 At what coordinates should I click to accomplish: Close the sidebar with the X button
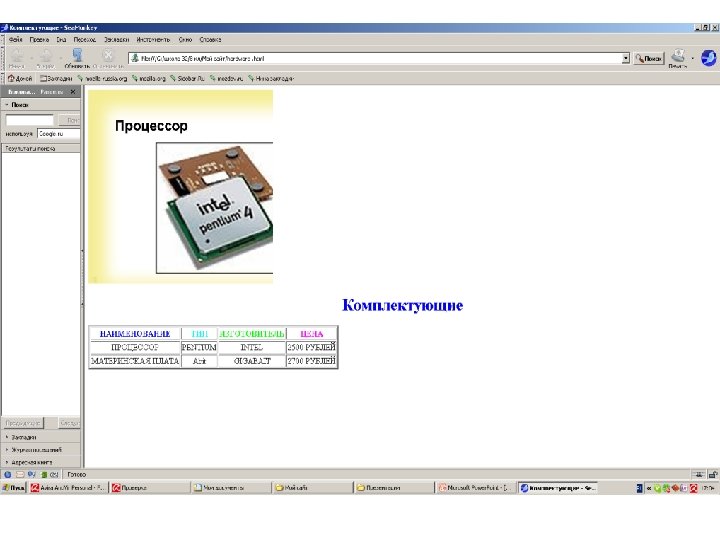[x=73, y=92]
